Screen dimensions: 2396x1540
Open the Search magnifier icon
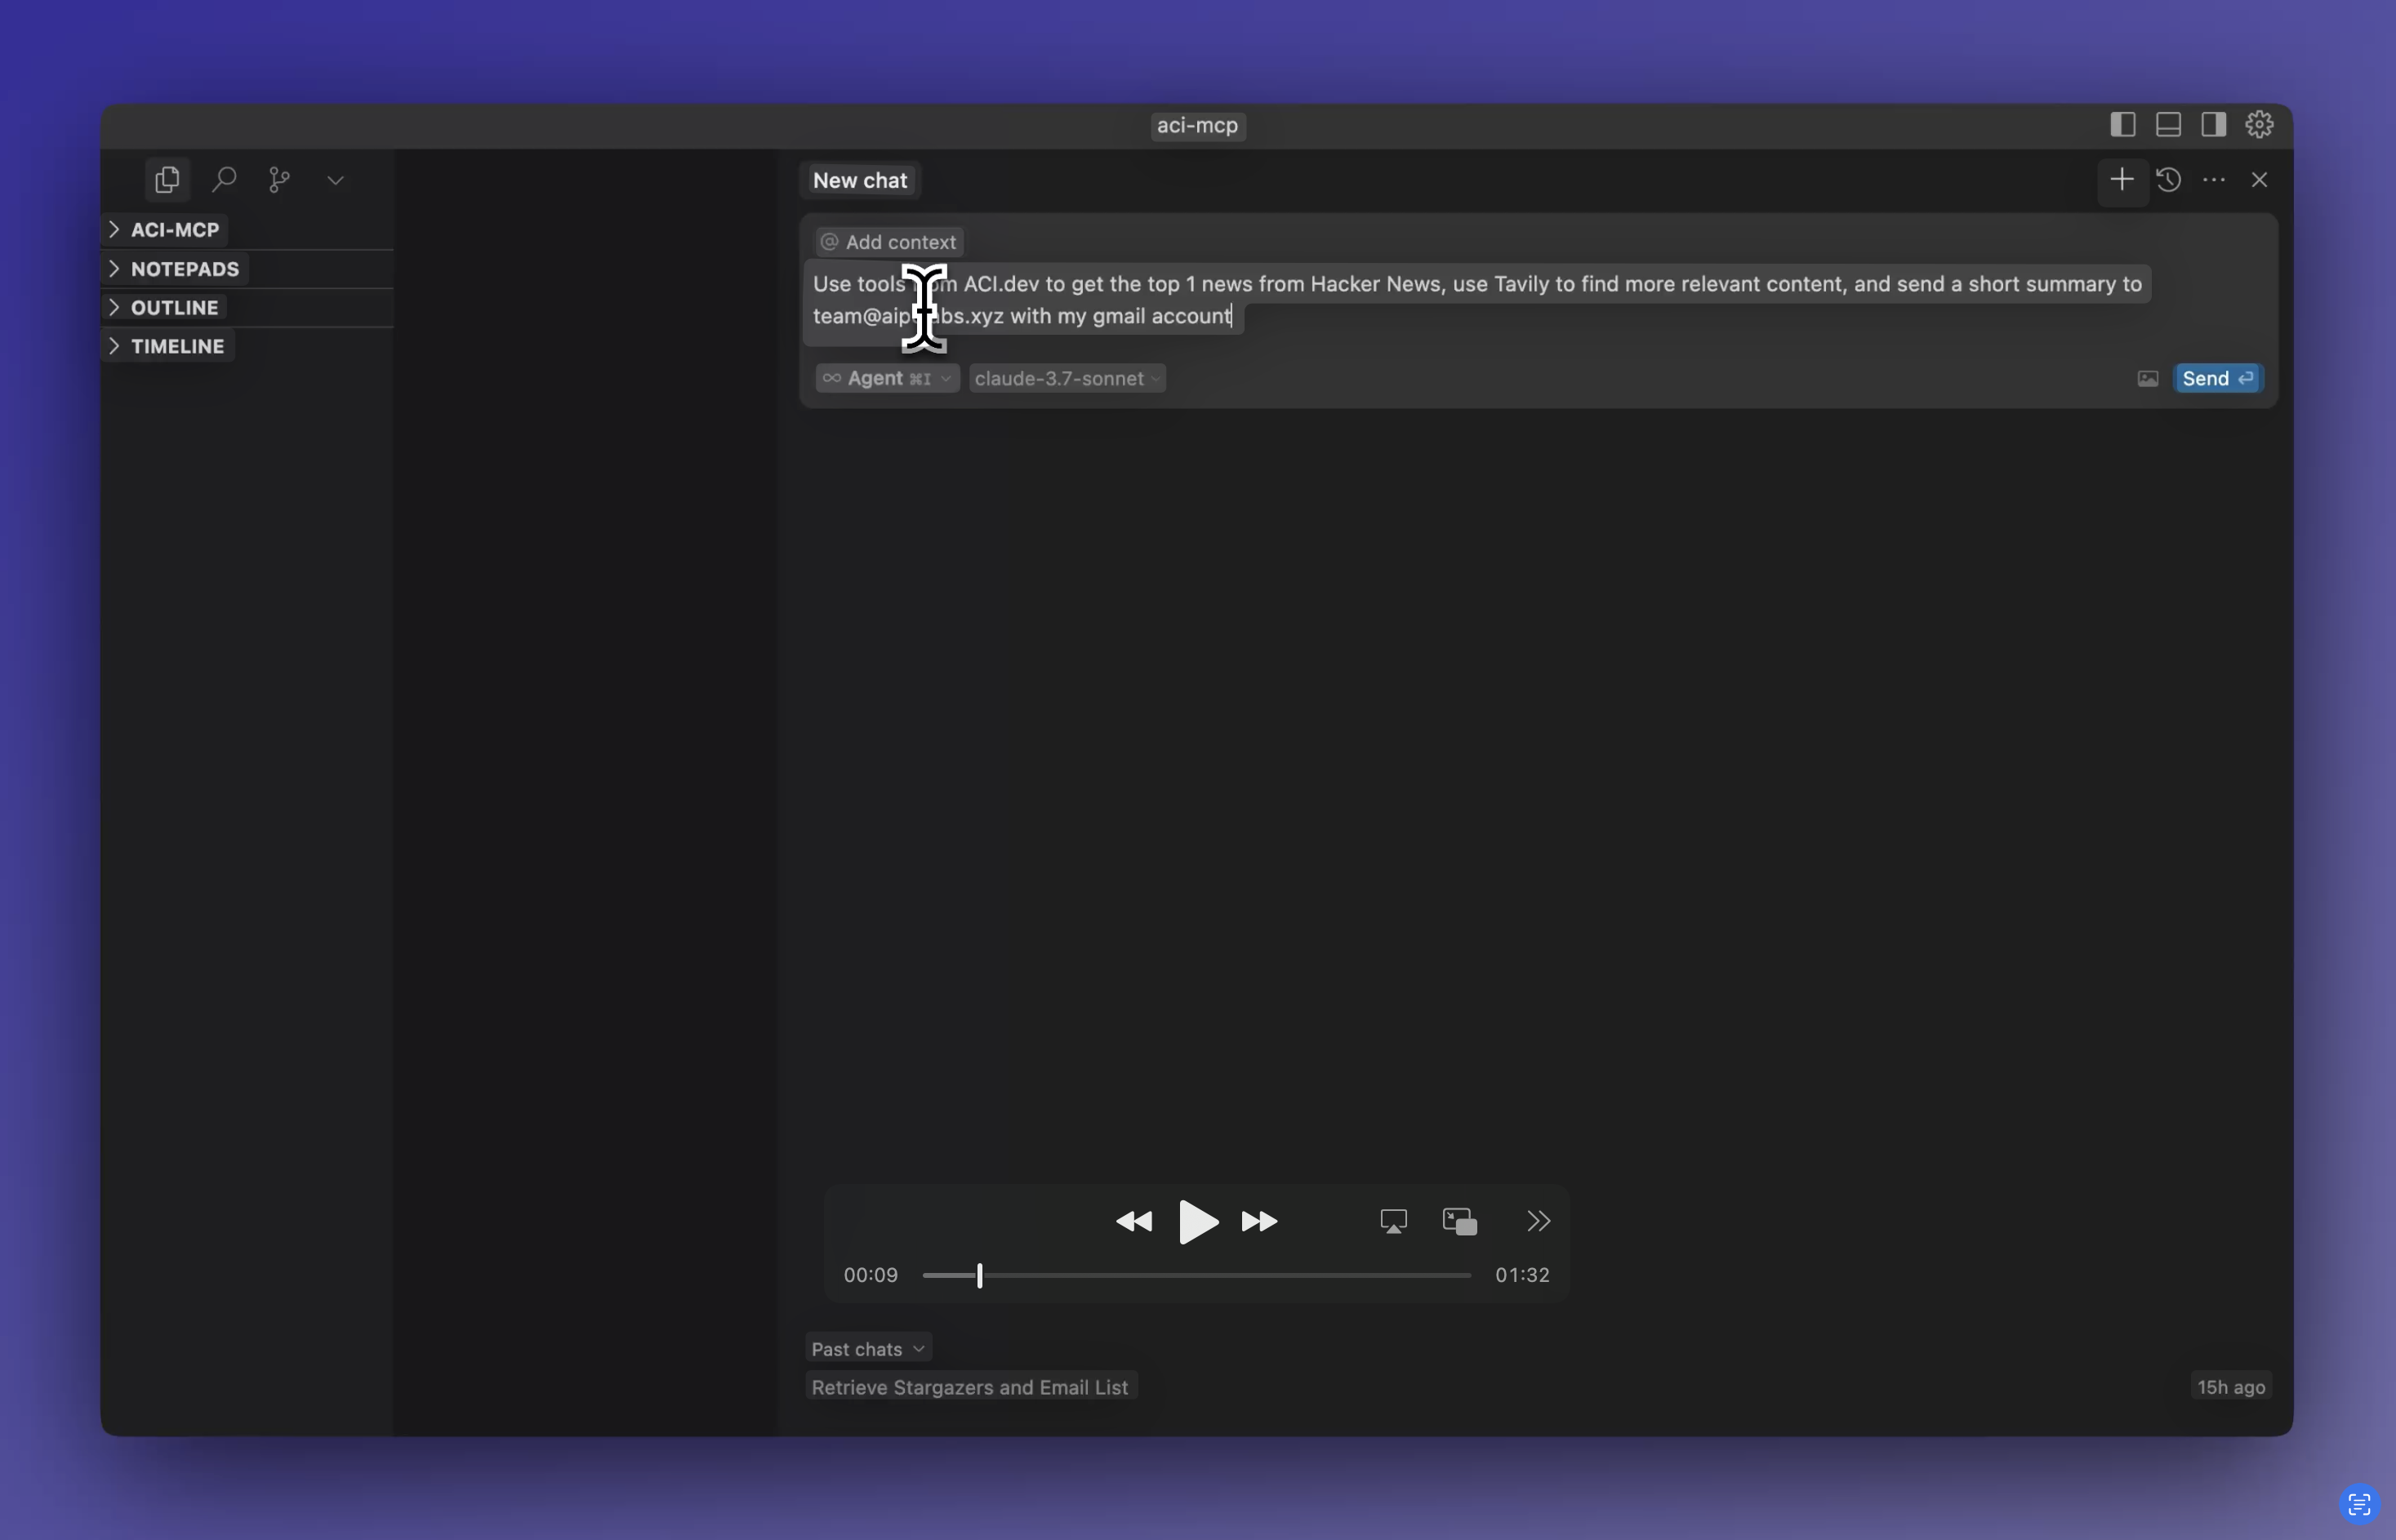(x=224, y=180)
